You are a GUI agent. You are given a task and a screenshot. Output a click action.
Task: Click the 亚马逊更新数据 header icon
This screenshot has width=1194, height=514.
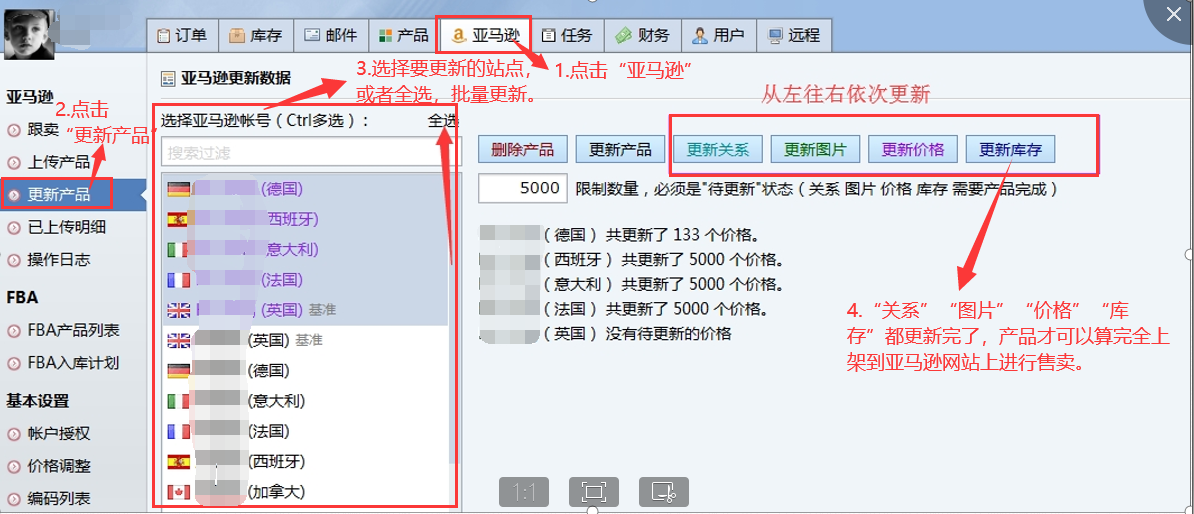coord(168,78)
